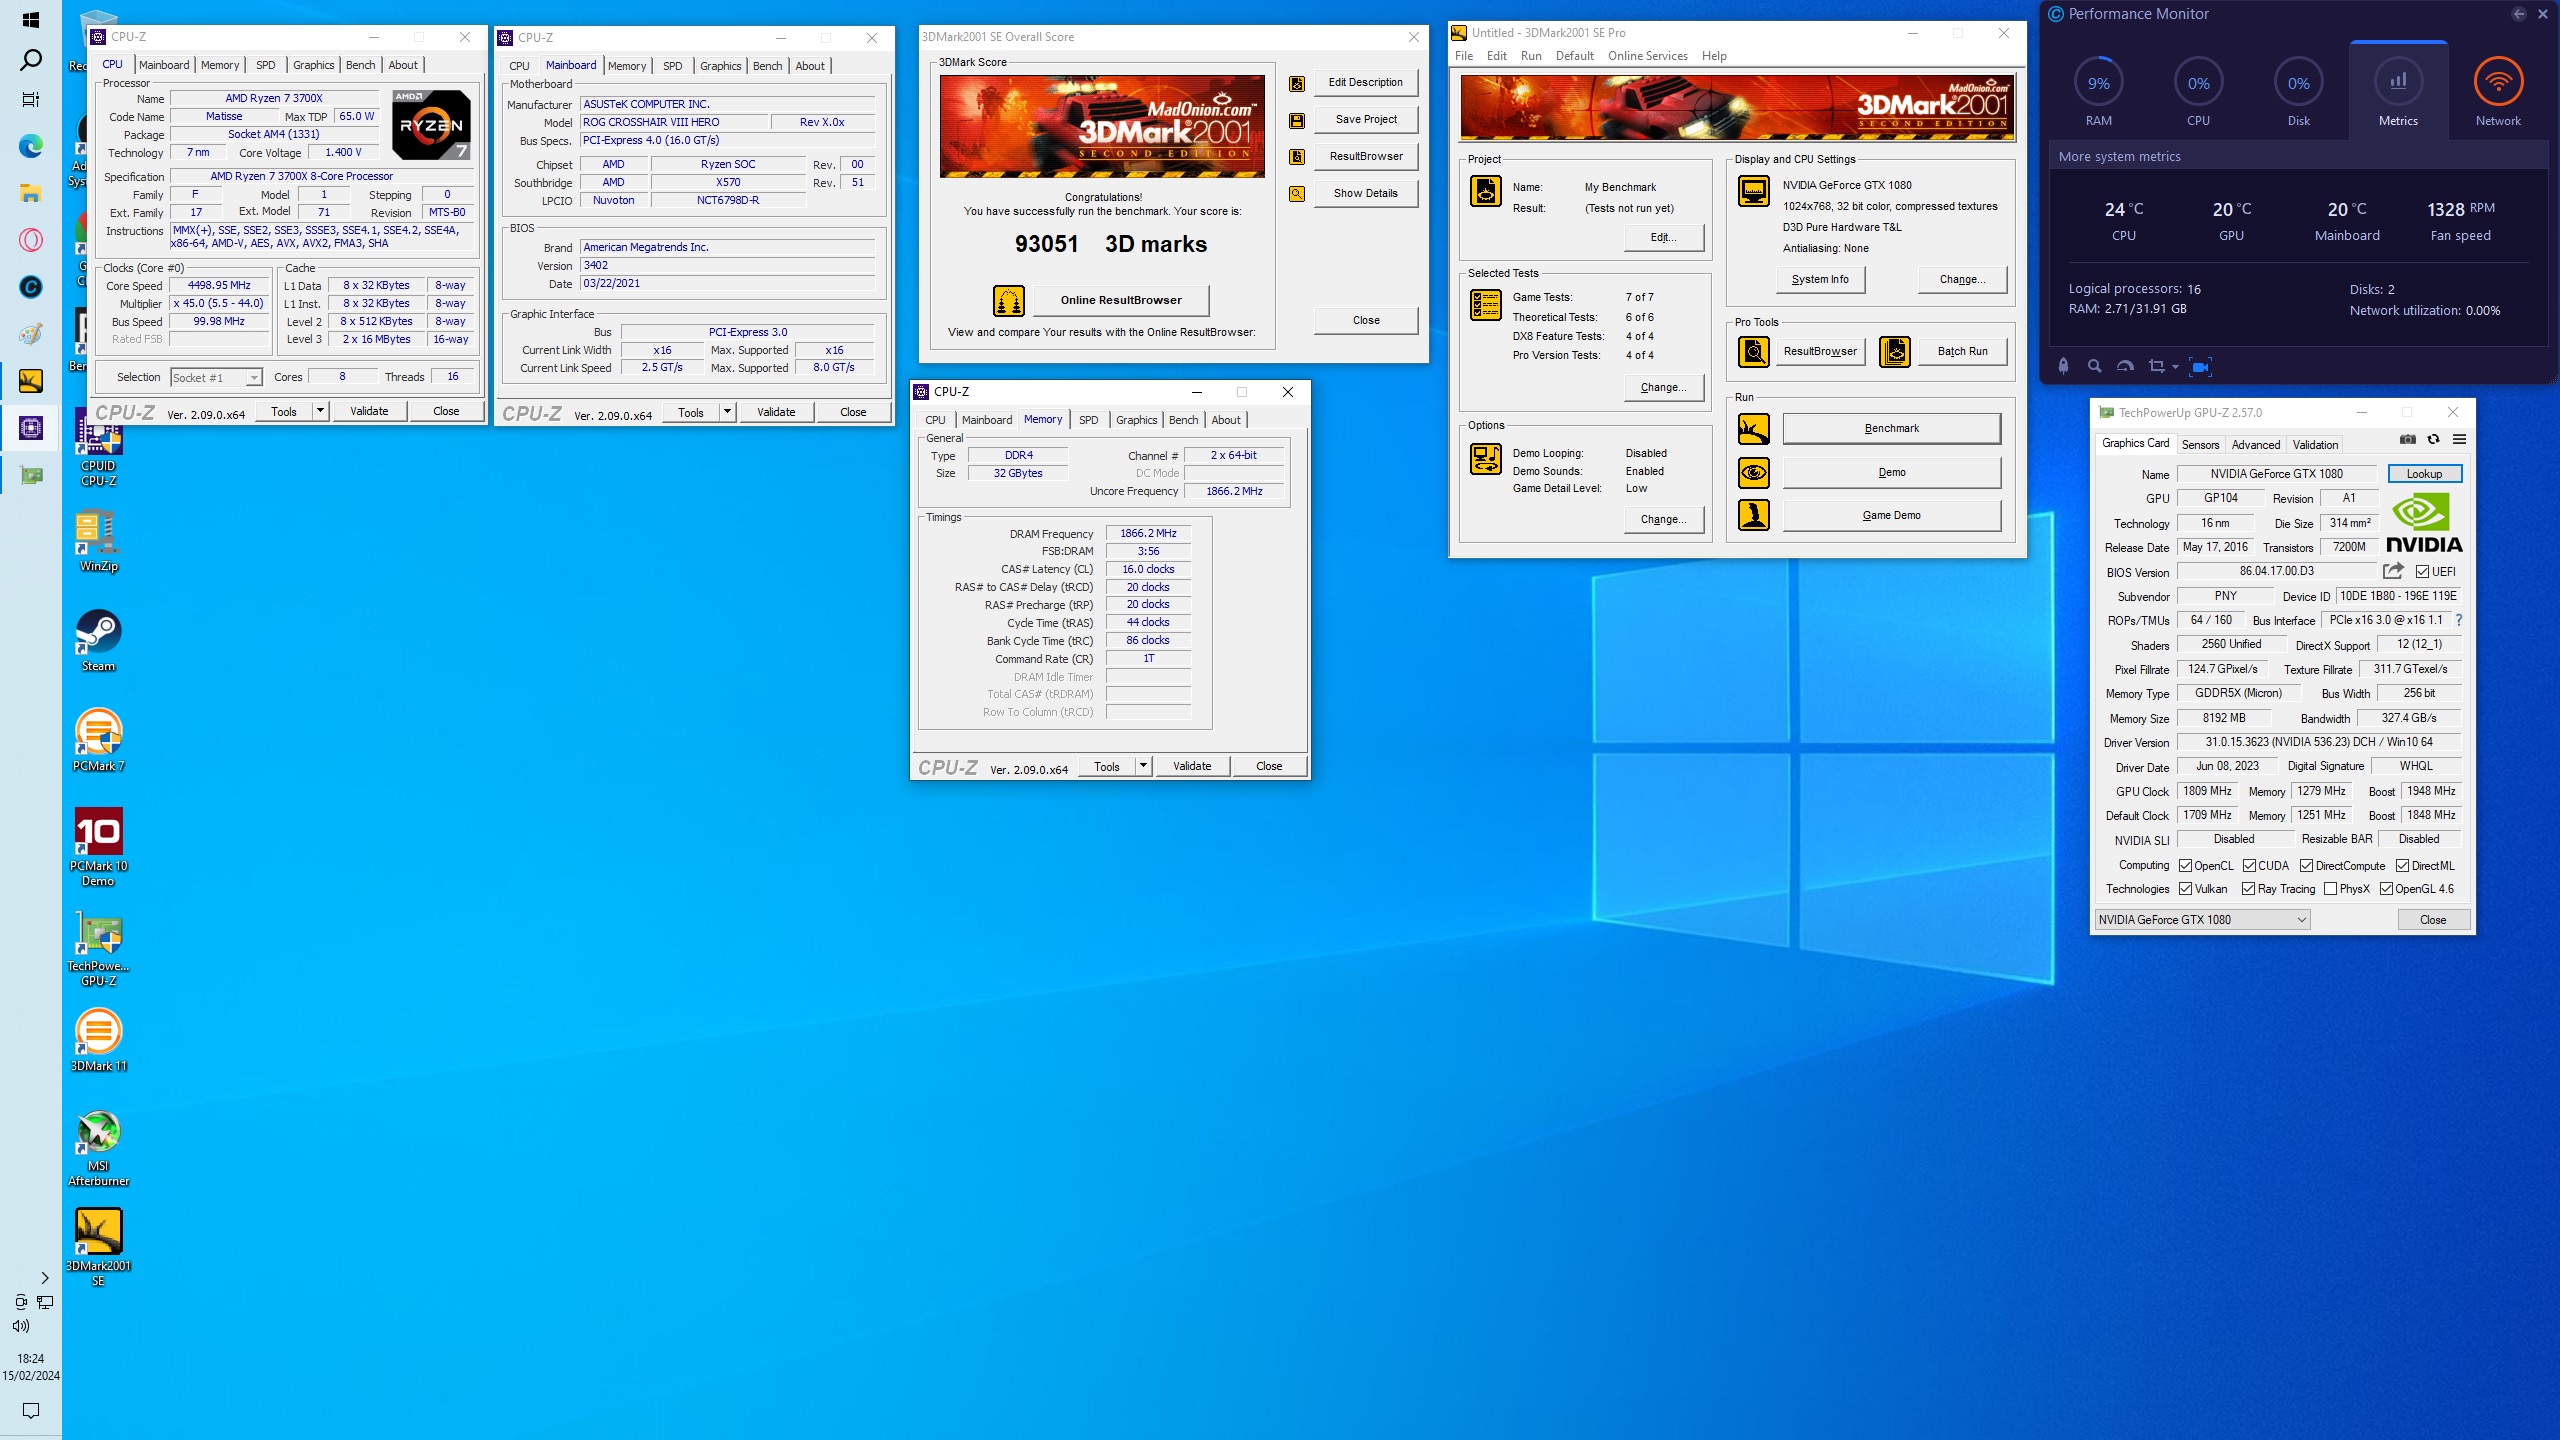2560x1440 pixels.
Task: Toggle the Ray Tracing checkbox in GPU-Z
Action: [2249, 889]
